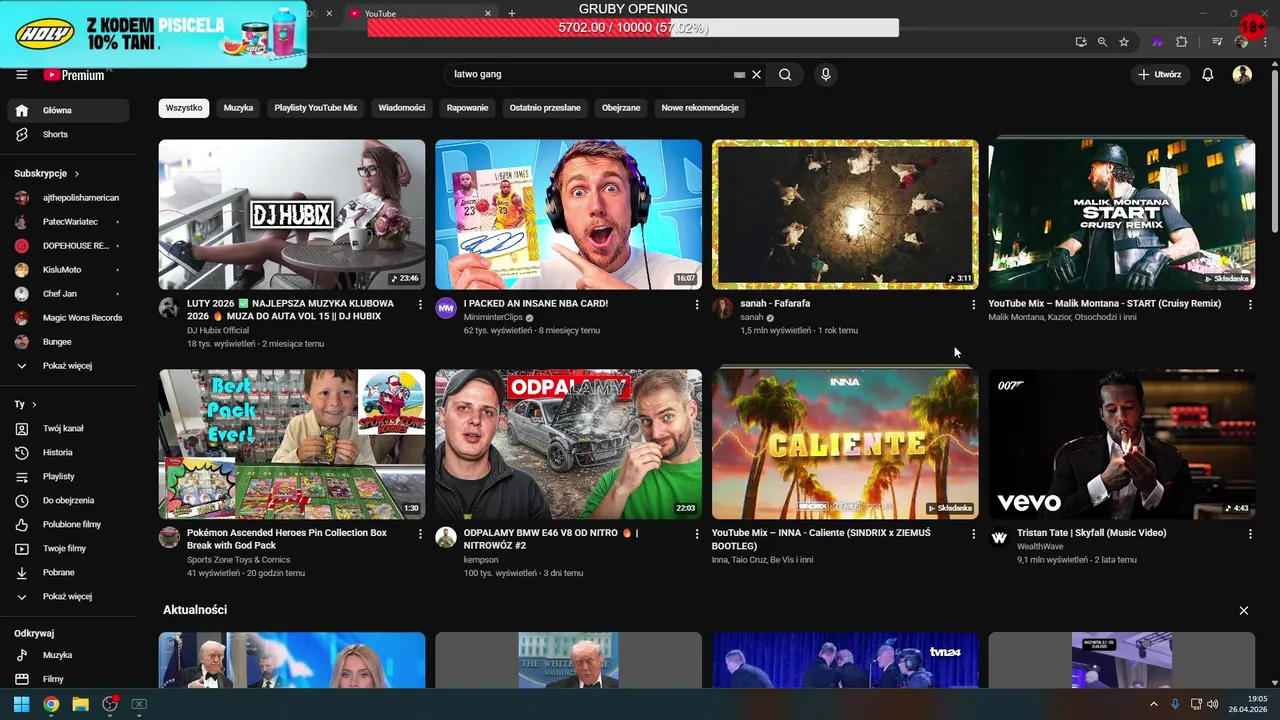The image size is (1280, 720).
Task: Open Do obejrzenia watch later
Action: pos(68,501)
